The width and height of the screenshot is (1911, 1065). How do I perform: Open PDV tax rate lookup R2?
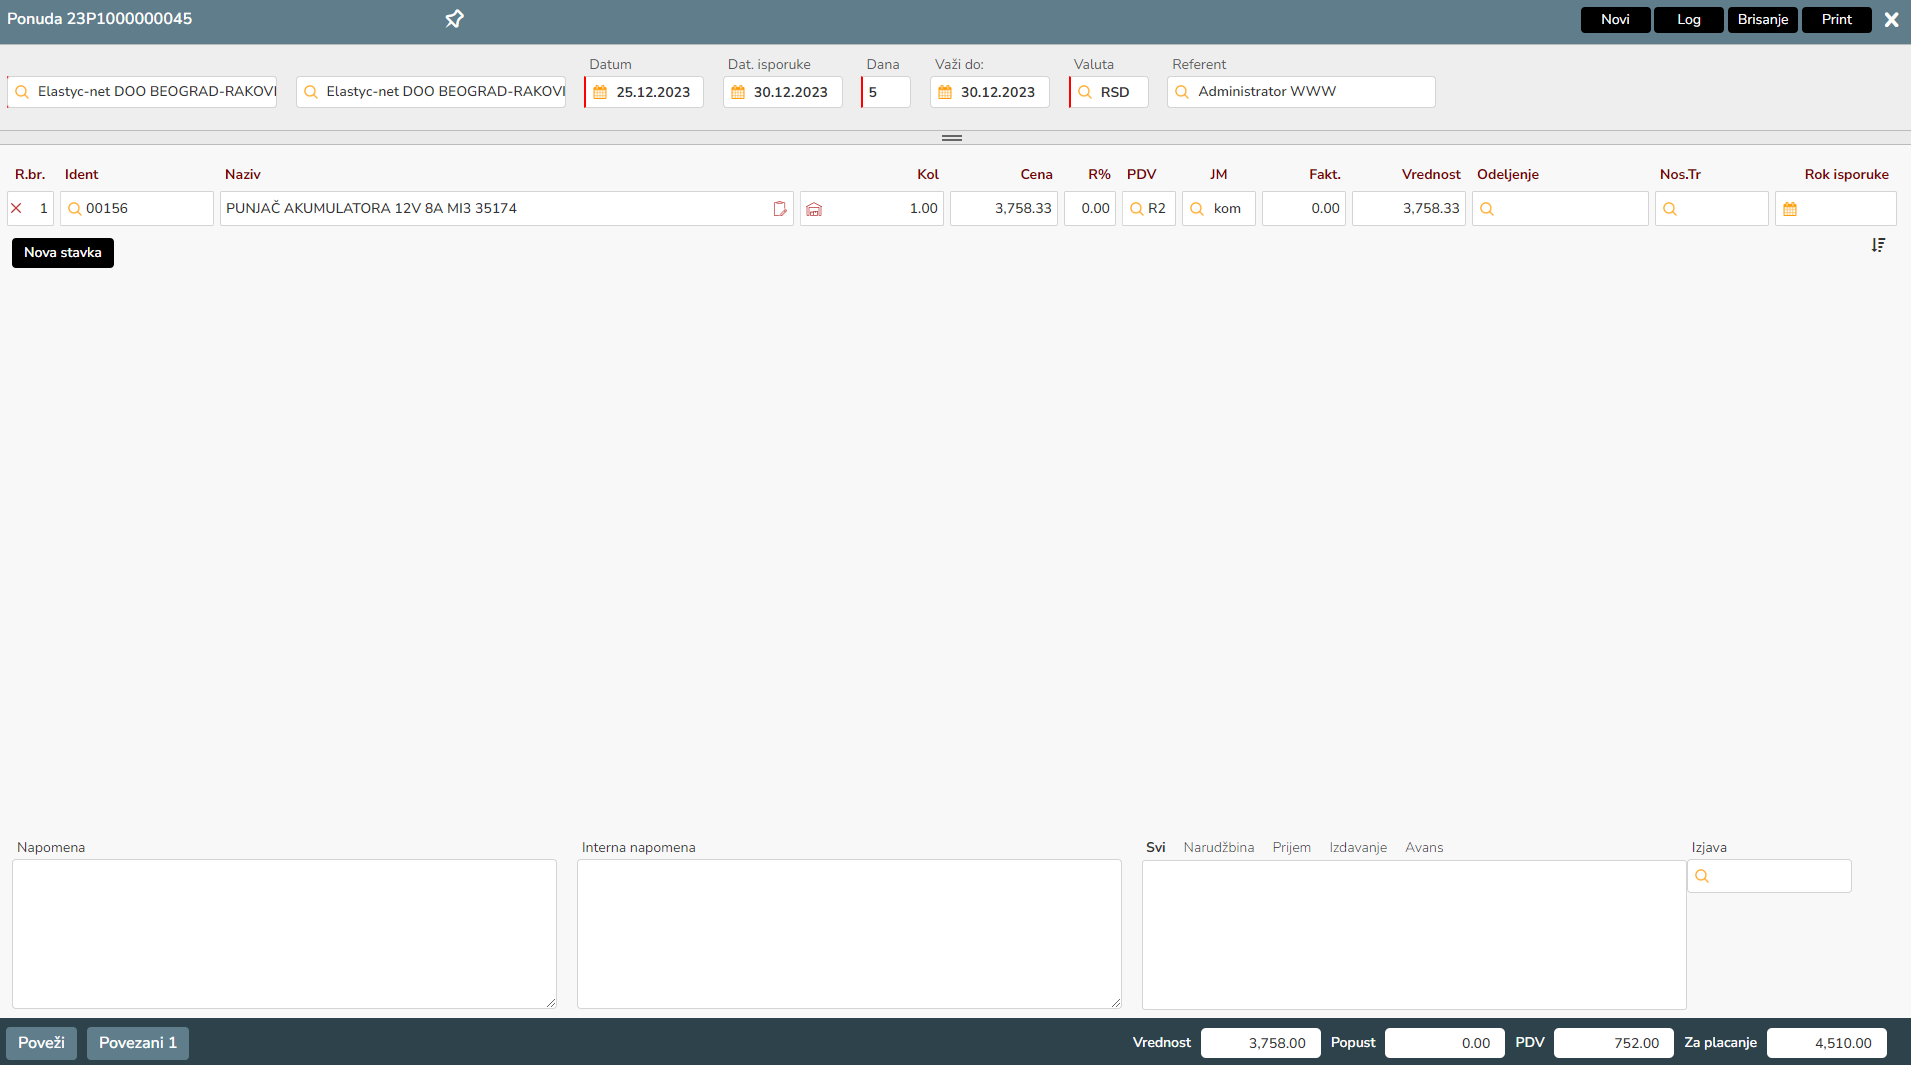pos(1136,209)
